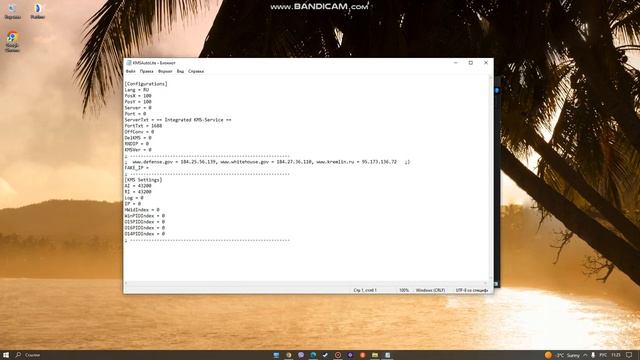Open the yellow round taskbar app

289,355
